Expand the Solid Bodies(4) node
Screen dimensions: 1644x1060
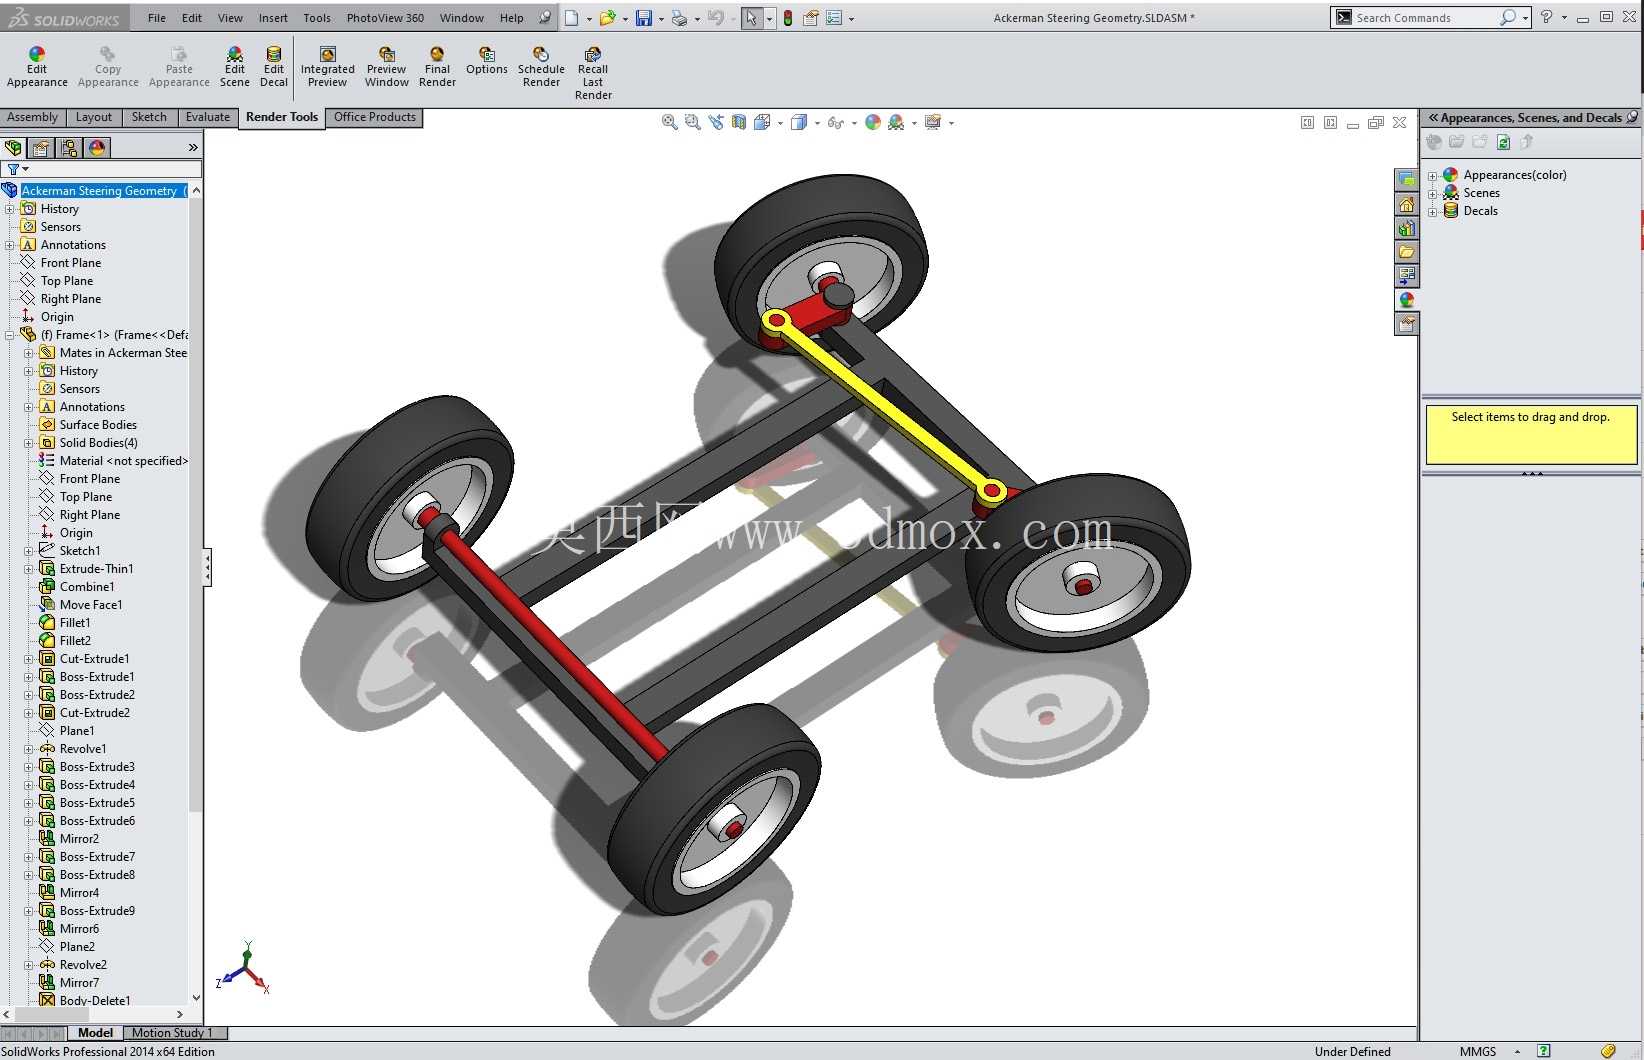[x=29, y=443]
